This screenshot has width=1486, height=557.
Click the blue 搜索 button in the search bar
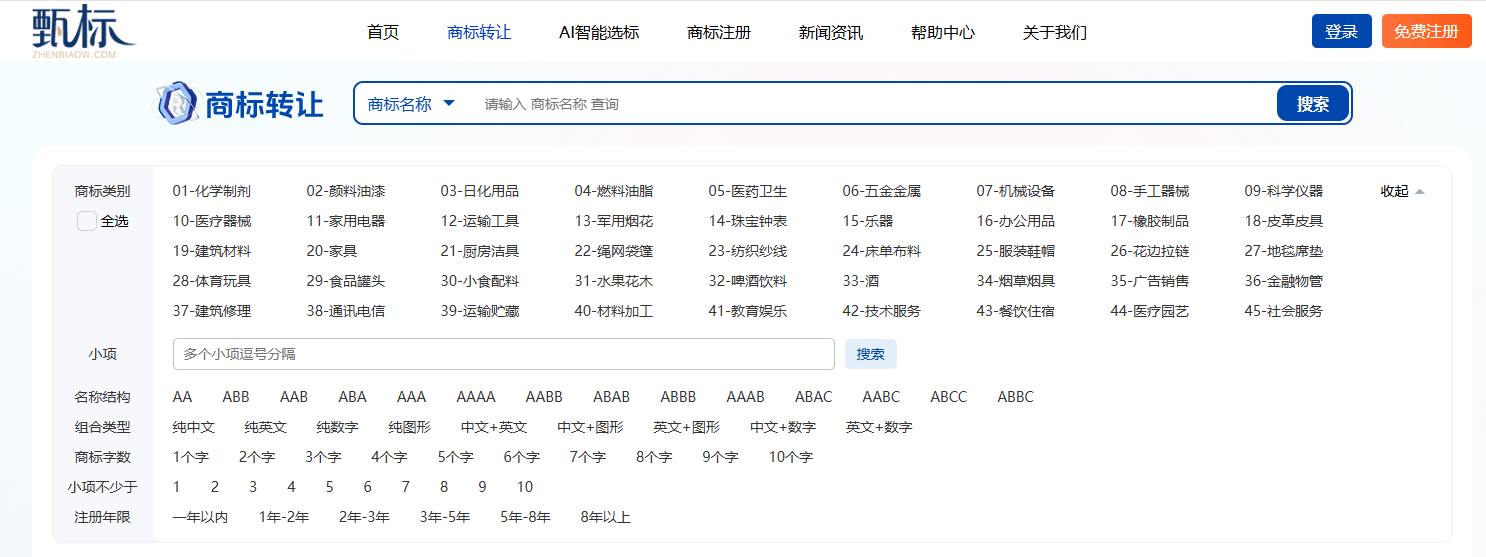point(1313,103)
